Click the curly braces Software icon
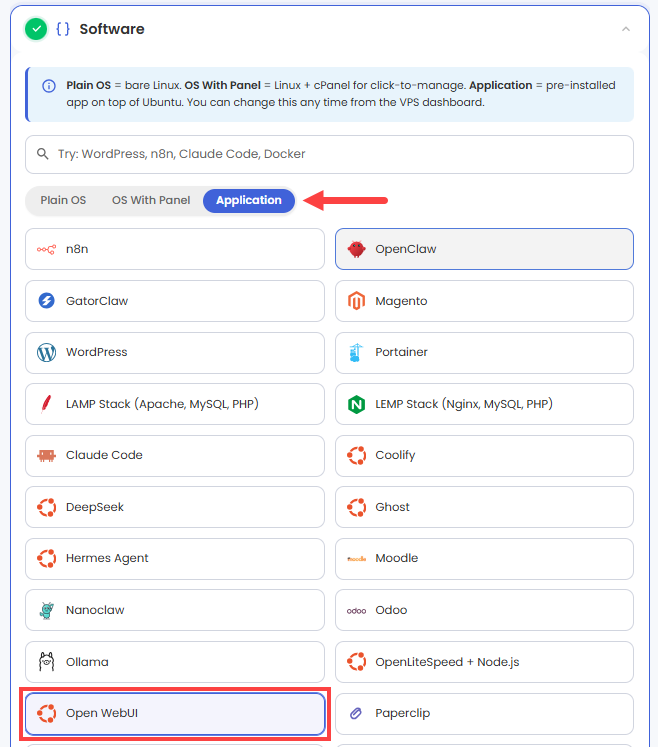The height and width of the screenshot is (747, 658). [x=63, y=29]
